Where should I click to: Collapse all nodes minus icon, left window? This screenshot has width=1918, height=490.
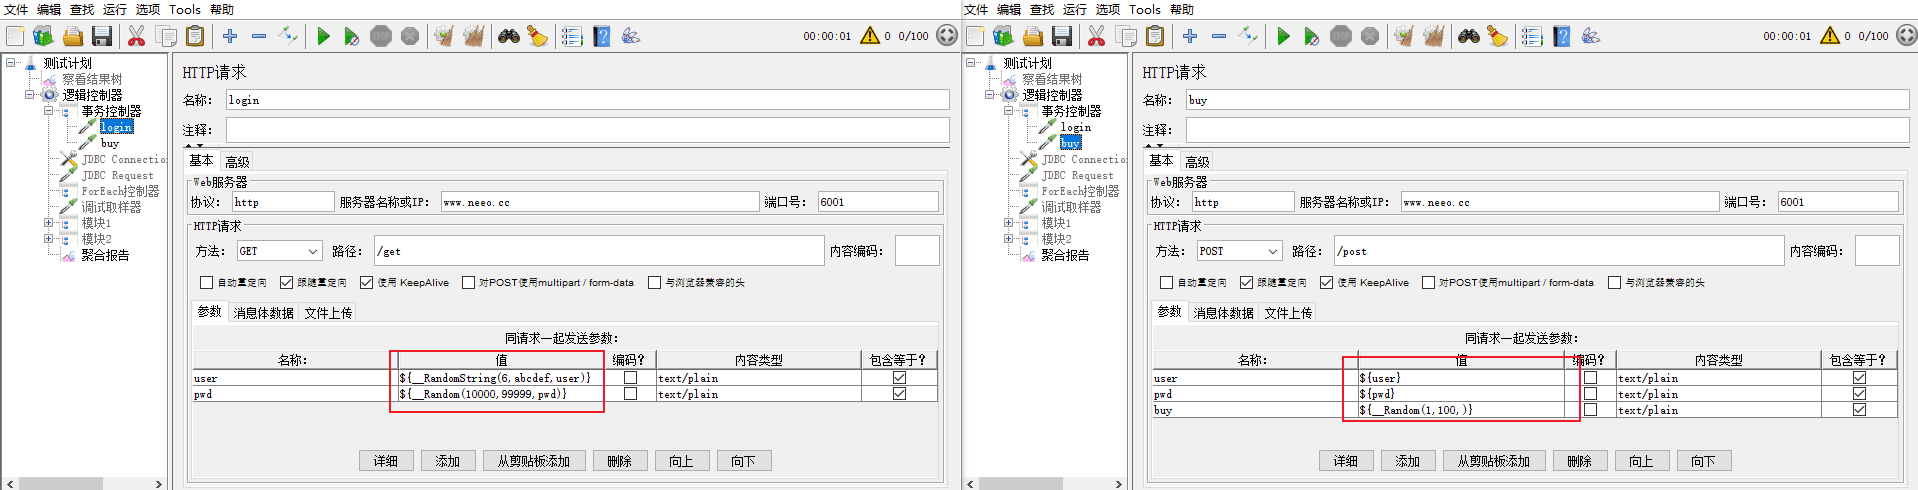[259, 36]
